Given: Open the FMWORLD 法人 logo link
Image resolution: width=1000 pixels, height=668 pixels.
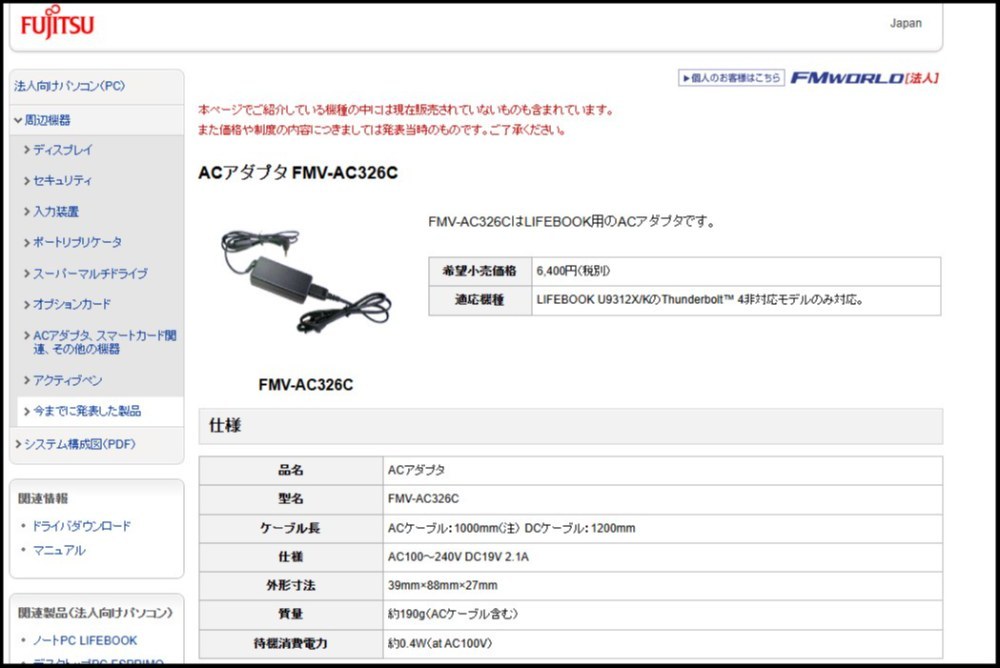Looking at the screenshot, I should pos(865,78).
